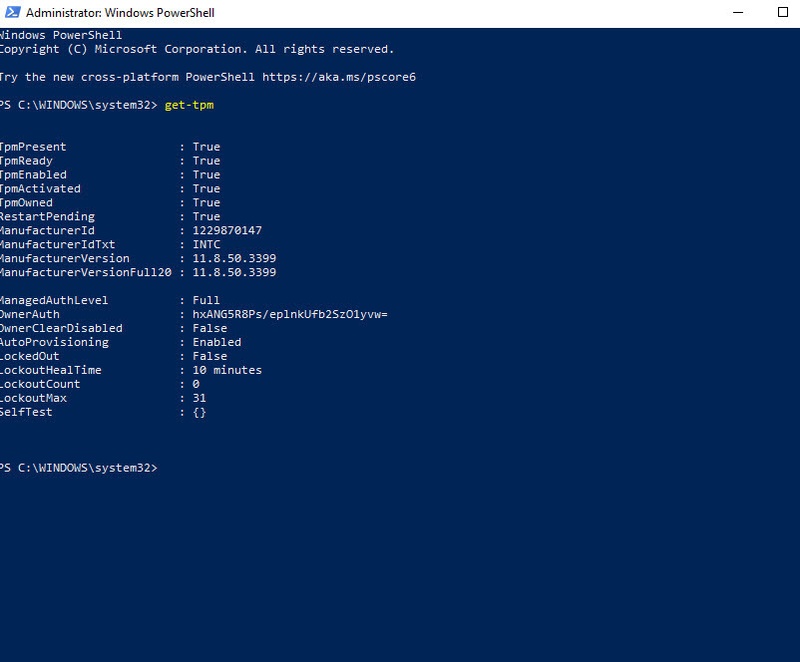Select the INTC manufacturer text value
Screen dimensions: 800x662
(x=206, y=244)
